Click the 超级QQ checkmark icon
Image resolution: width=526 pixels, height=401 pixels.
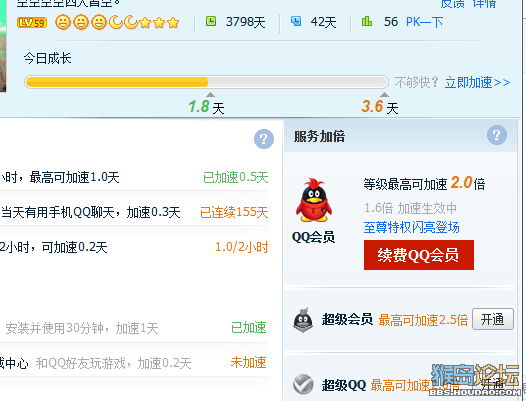pos(303,384)
